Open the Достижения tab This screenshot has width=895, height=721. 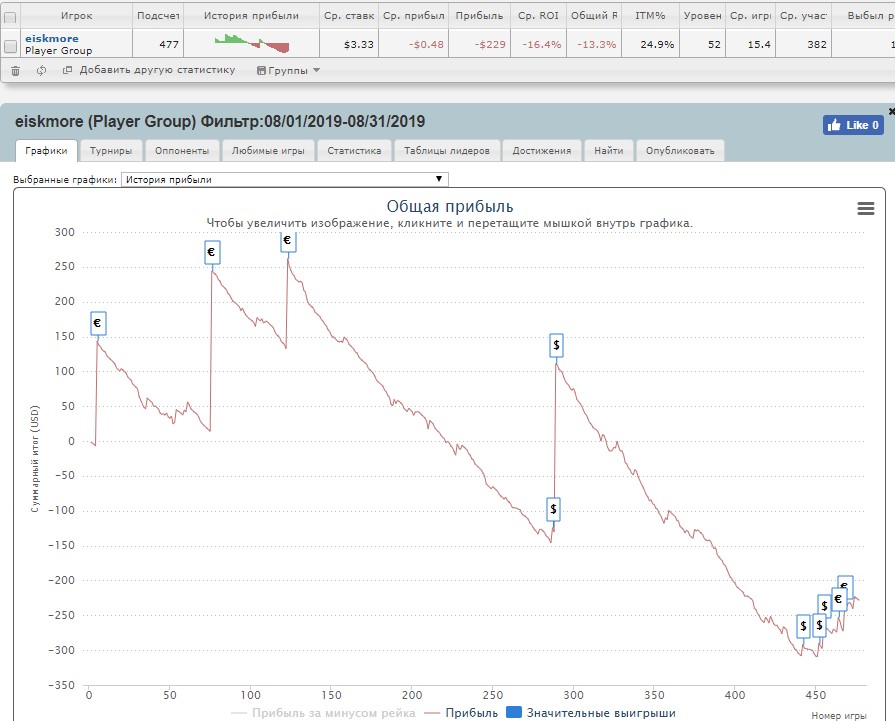542,151
